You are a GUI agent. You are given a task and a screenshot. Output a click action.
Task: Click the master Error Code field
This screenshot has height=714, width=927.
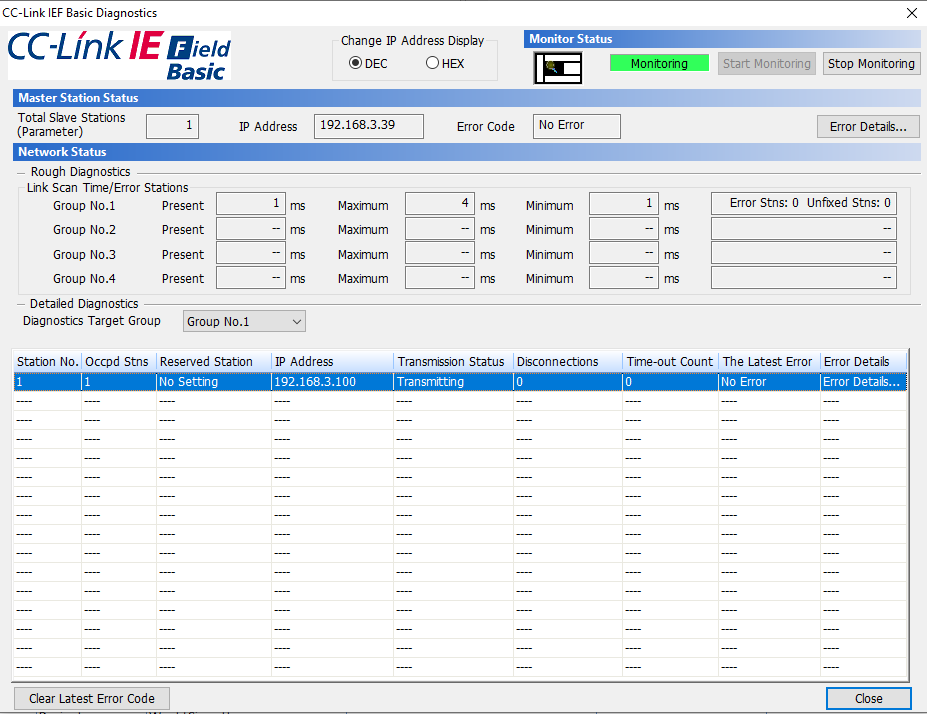[576, 126]
